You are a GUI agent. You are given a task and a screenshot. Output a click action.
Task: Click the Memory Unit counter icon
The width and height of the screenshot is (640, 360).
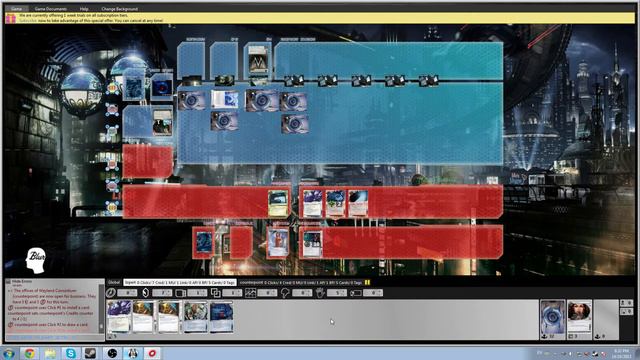point(180,293)
